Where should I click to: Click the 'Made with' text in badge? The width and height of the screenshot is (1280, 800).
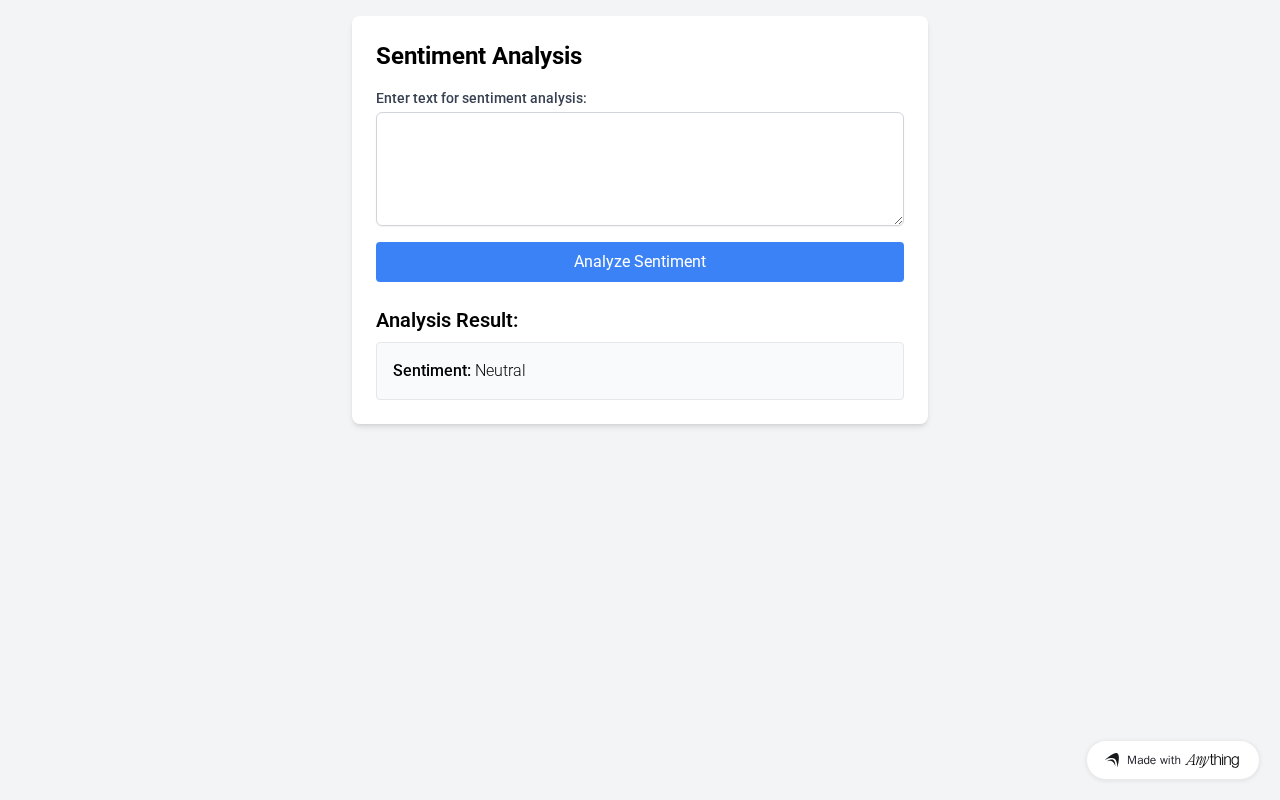1154,760
